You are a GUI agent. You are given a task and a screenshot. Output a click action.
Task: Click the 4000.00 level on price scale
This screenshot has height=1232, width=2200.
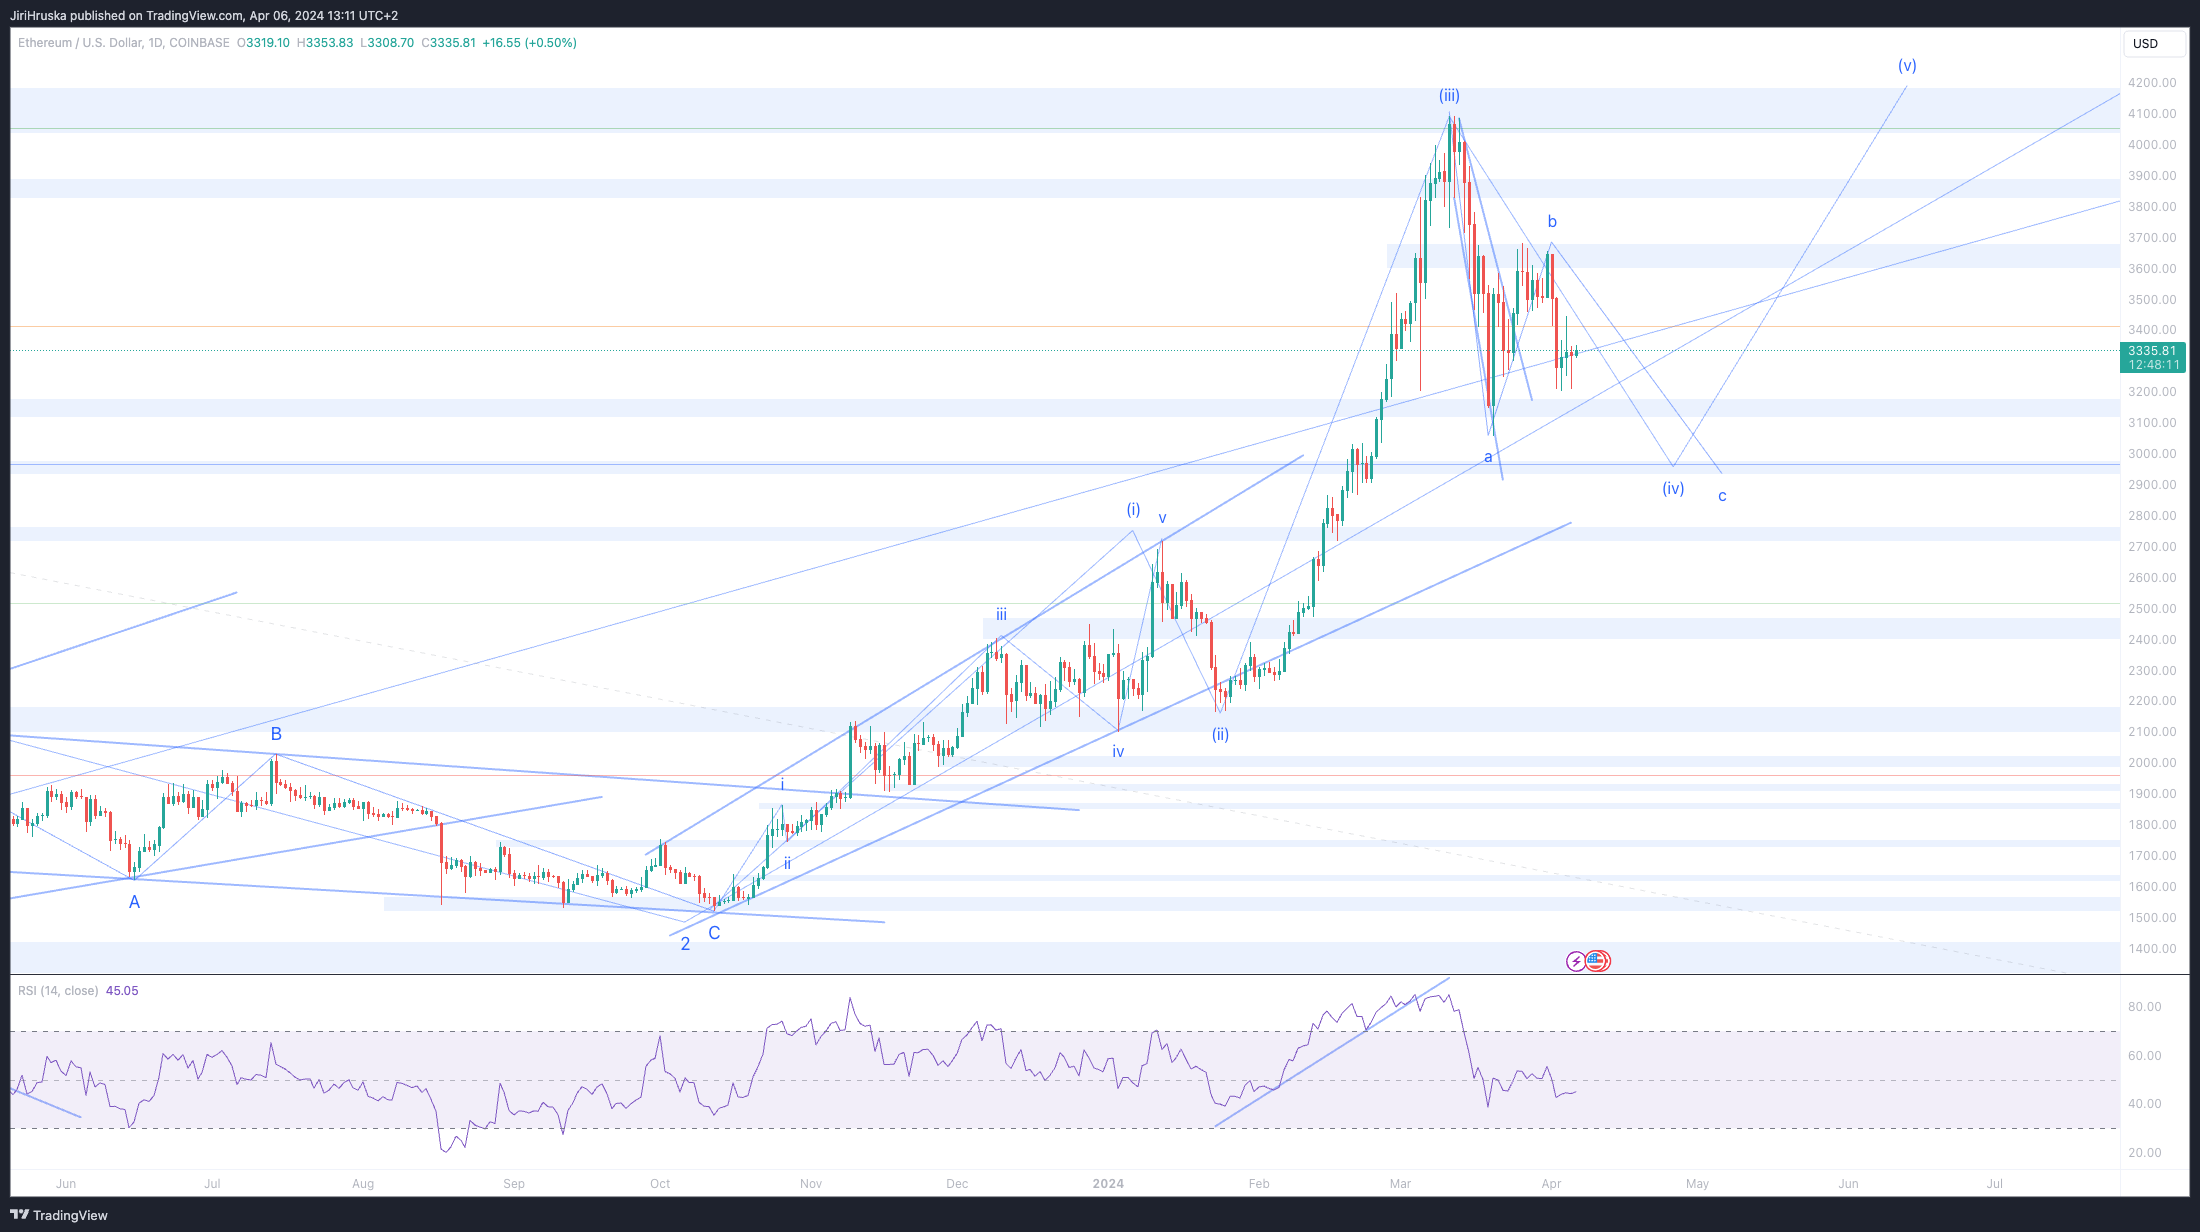click(x=2152, y=145)
